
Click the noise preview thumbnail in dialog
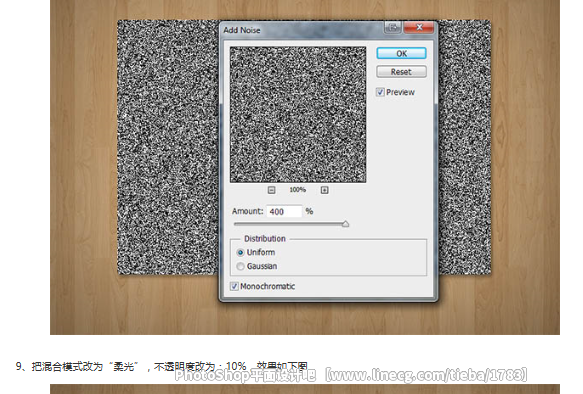(x=298, y=114)
